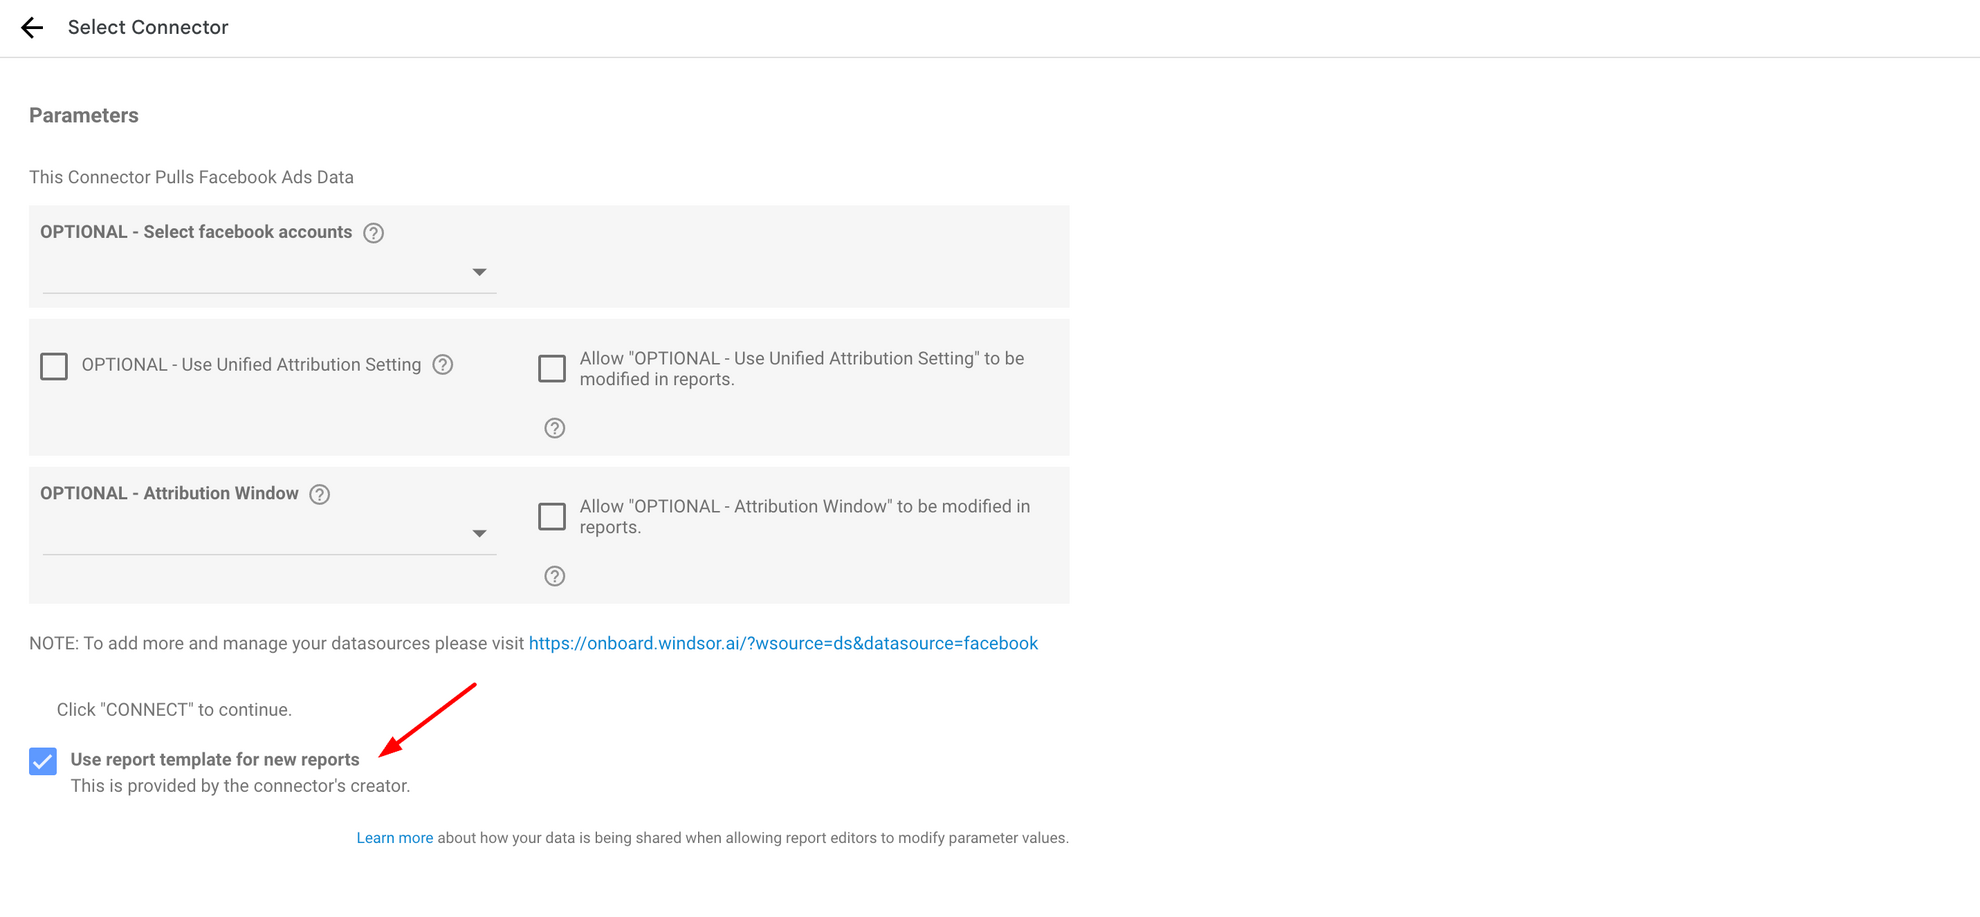Click the 'Use report template for new reports' label
1980x917 pixels.
click(x=215, y=760)
